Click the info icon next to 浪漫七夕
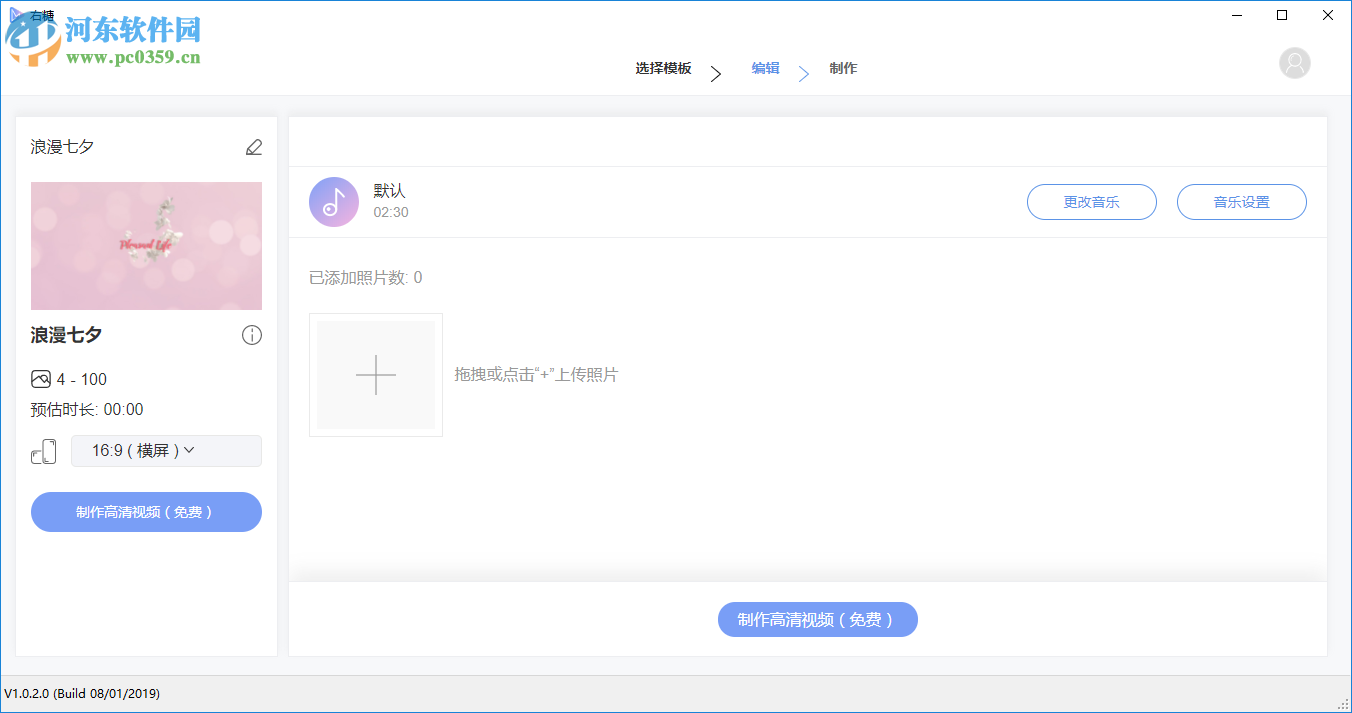Image resolution: width=1352 pixels, height=713 pixels. [x=252, y=335]
